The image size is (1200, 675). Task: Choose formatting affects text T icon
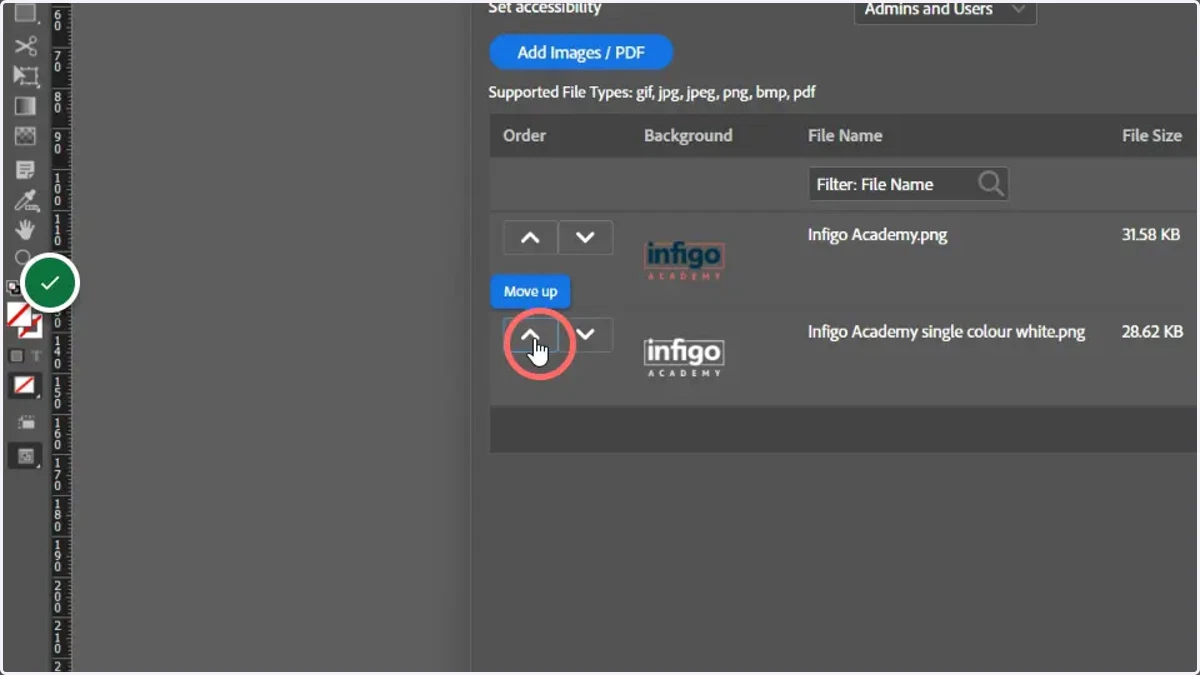coord(36,356)
